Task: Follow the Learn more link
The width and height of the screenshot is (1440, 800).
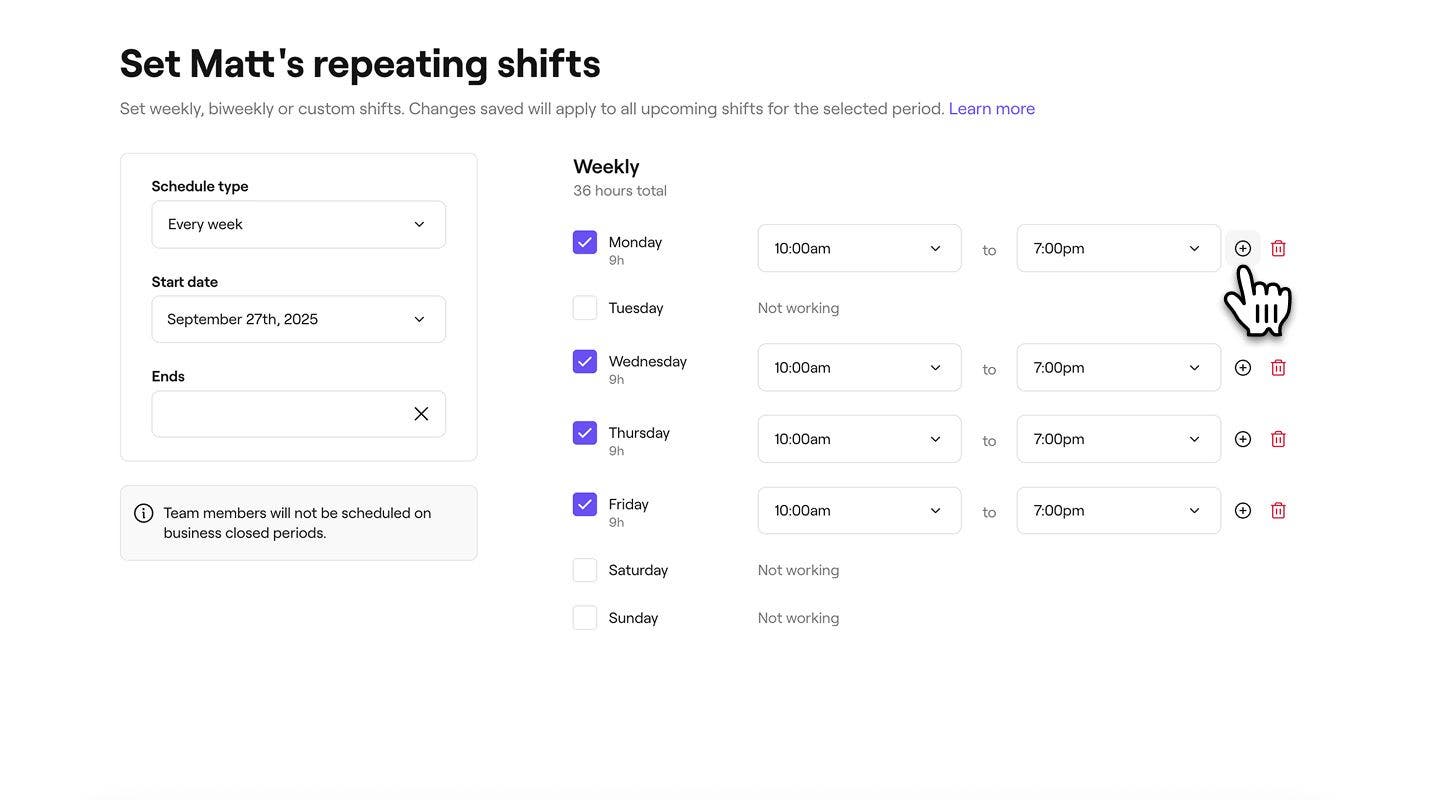Action: (991, 109)
